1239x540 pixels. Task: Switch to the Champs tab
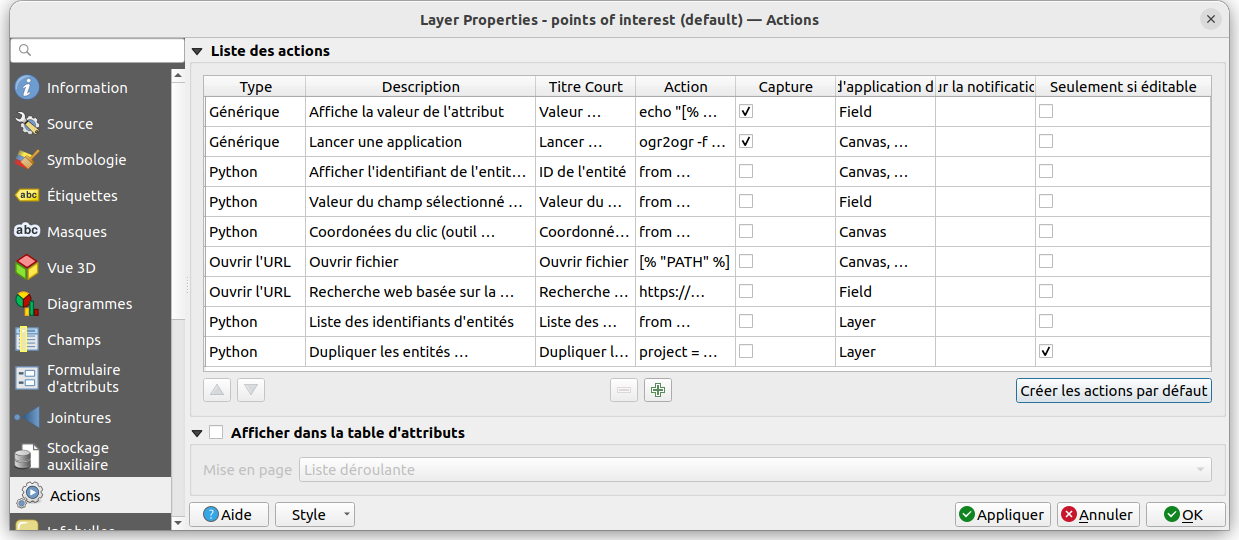pyautogui.click(x=91, y=339)
